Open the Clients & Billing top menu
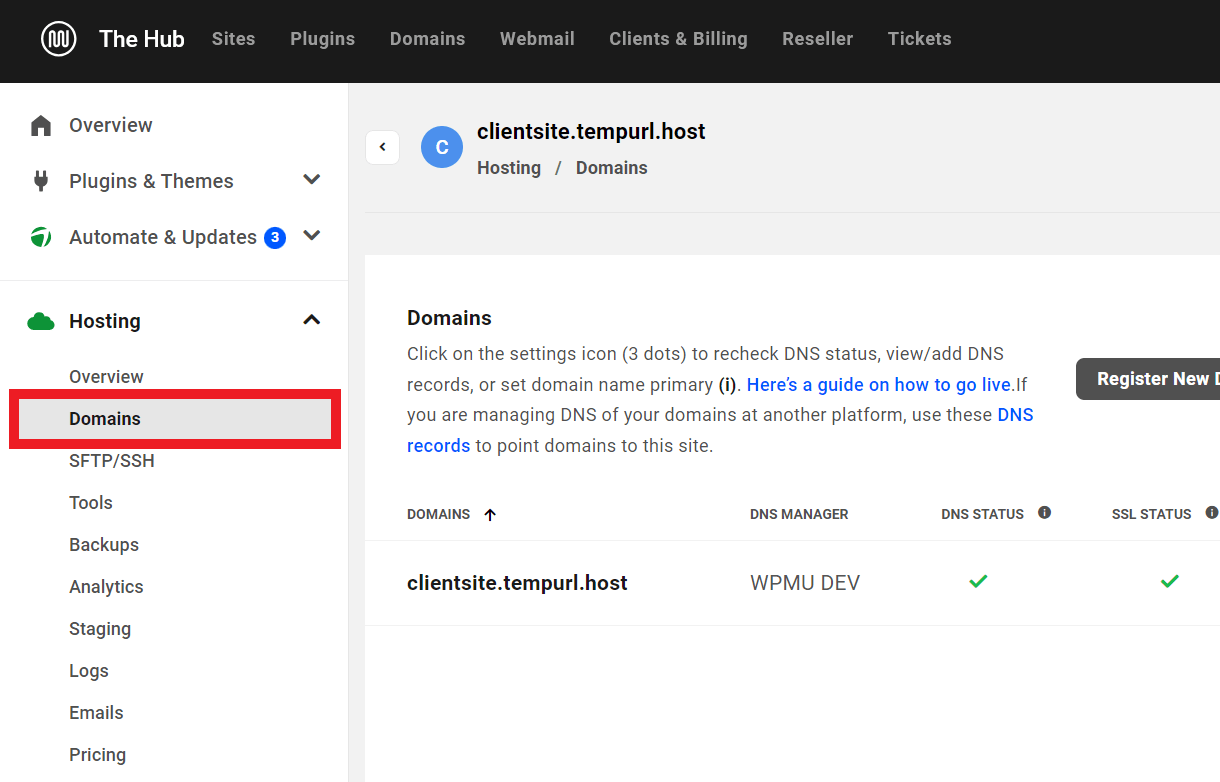The height and width of the screenshot is (782, 1220). click(x=678, y=39)
